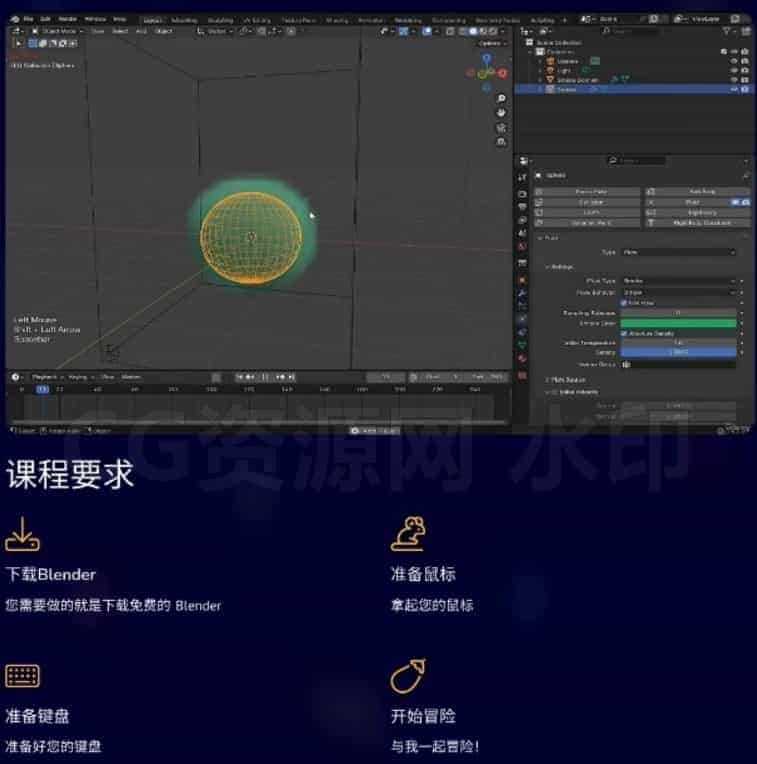This screenshot has width=757, height=764.
Task: Open the texture checker tab icon
Action: pyautogui.click(x=522, y=375)
